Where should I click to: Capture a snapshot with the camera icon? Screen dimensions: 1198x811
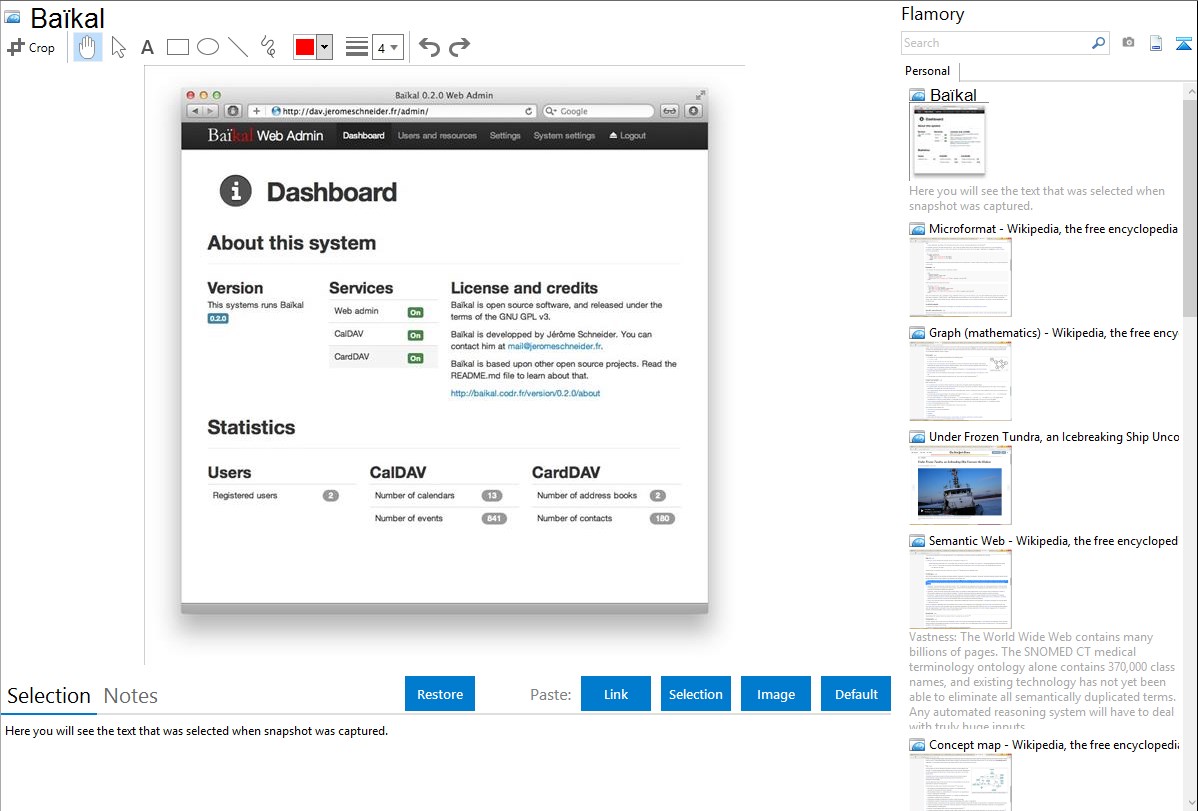[x=1128, y=43]
